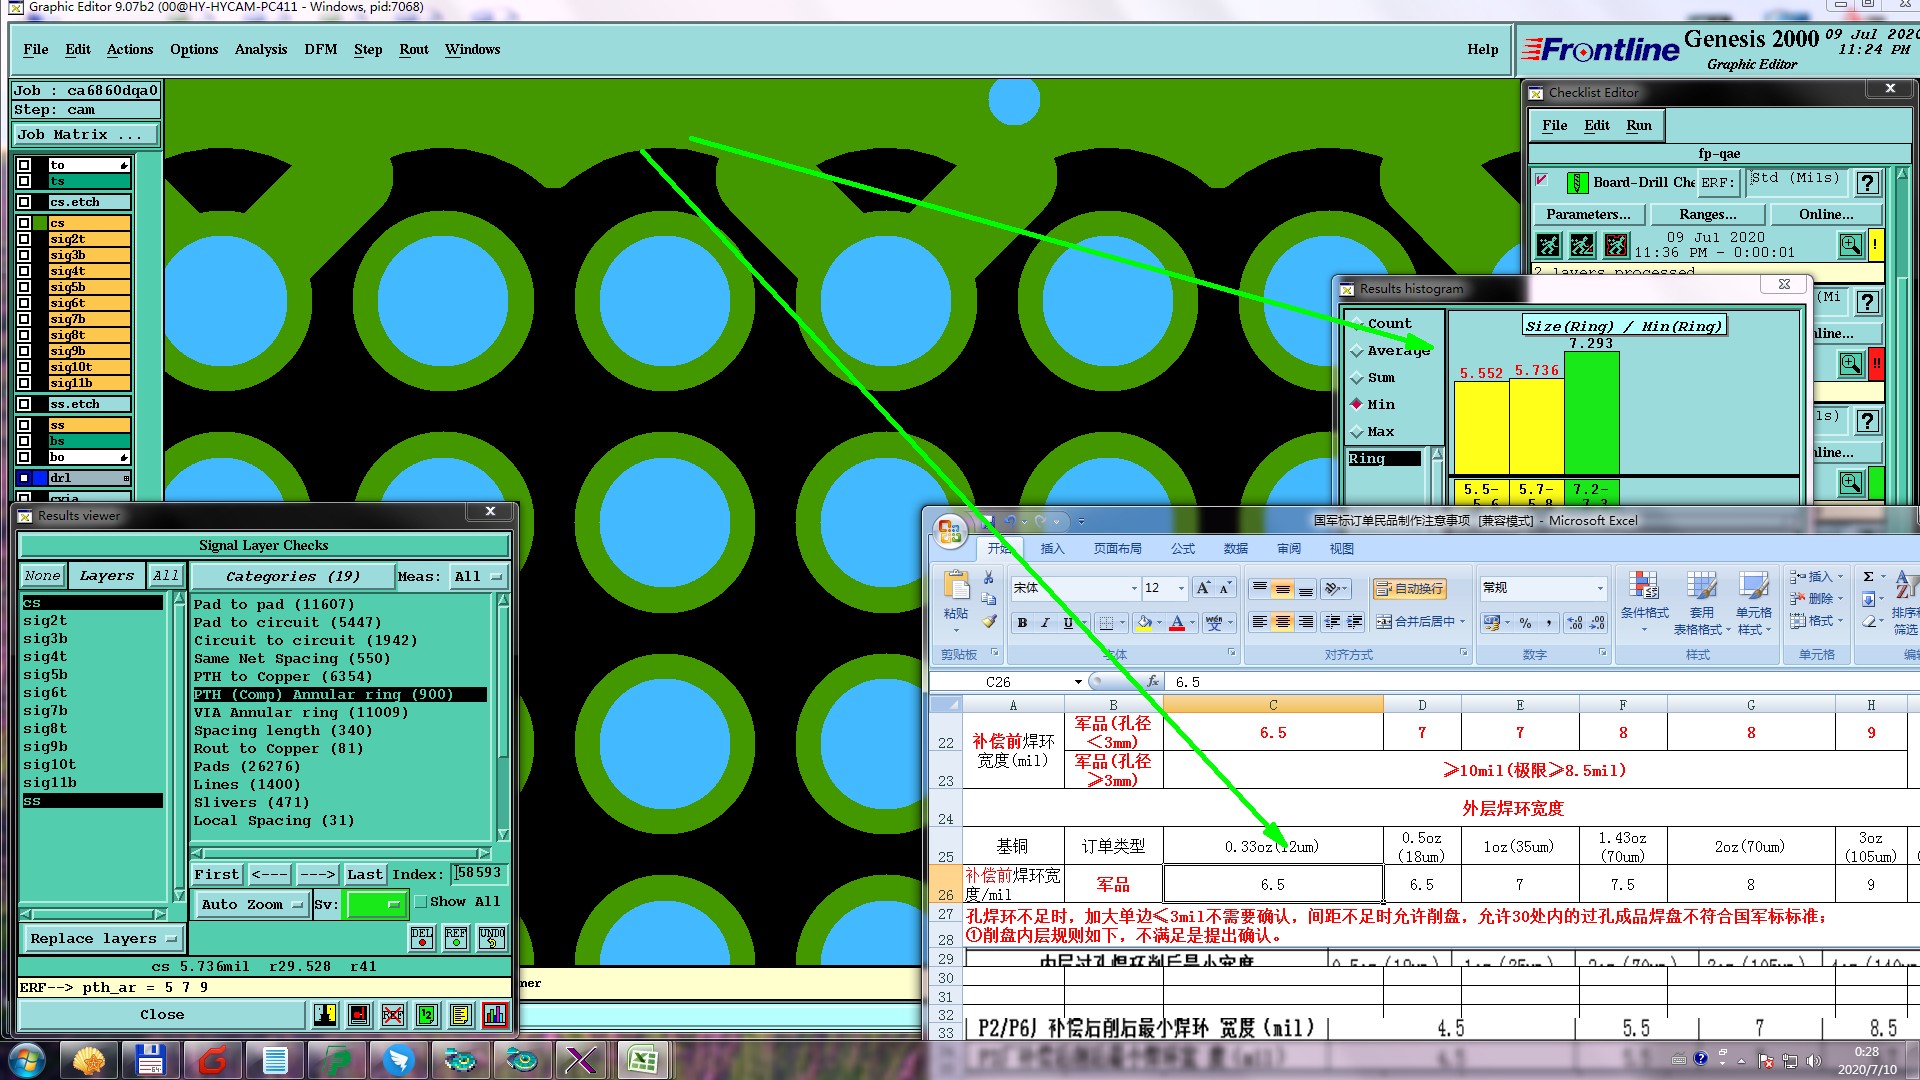Click the REF icon with green dot
The image size is (1920, 1080).
coord(456,938)
